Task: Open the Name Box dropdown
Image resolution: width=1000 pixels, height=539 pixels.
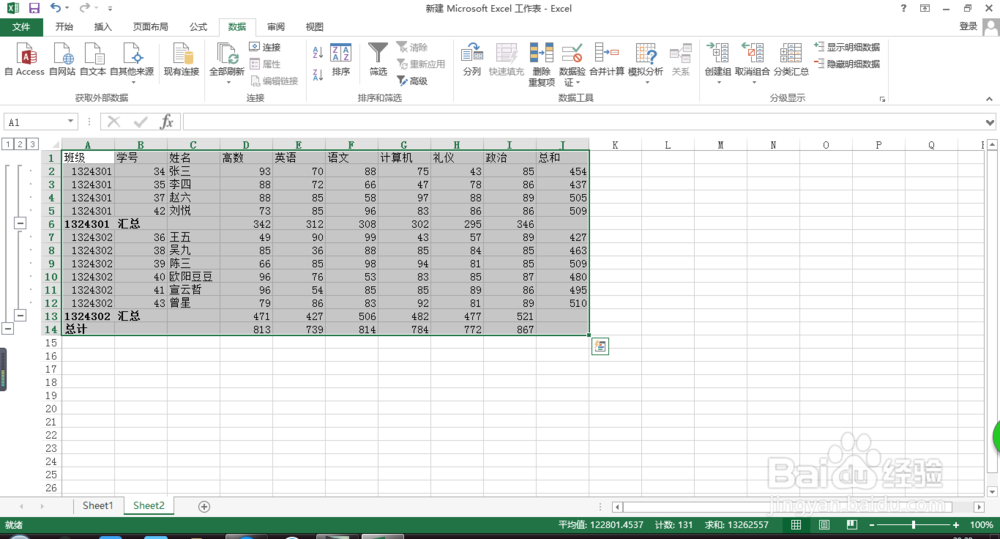Action: [x=70, y=122]
